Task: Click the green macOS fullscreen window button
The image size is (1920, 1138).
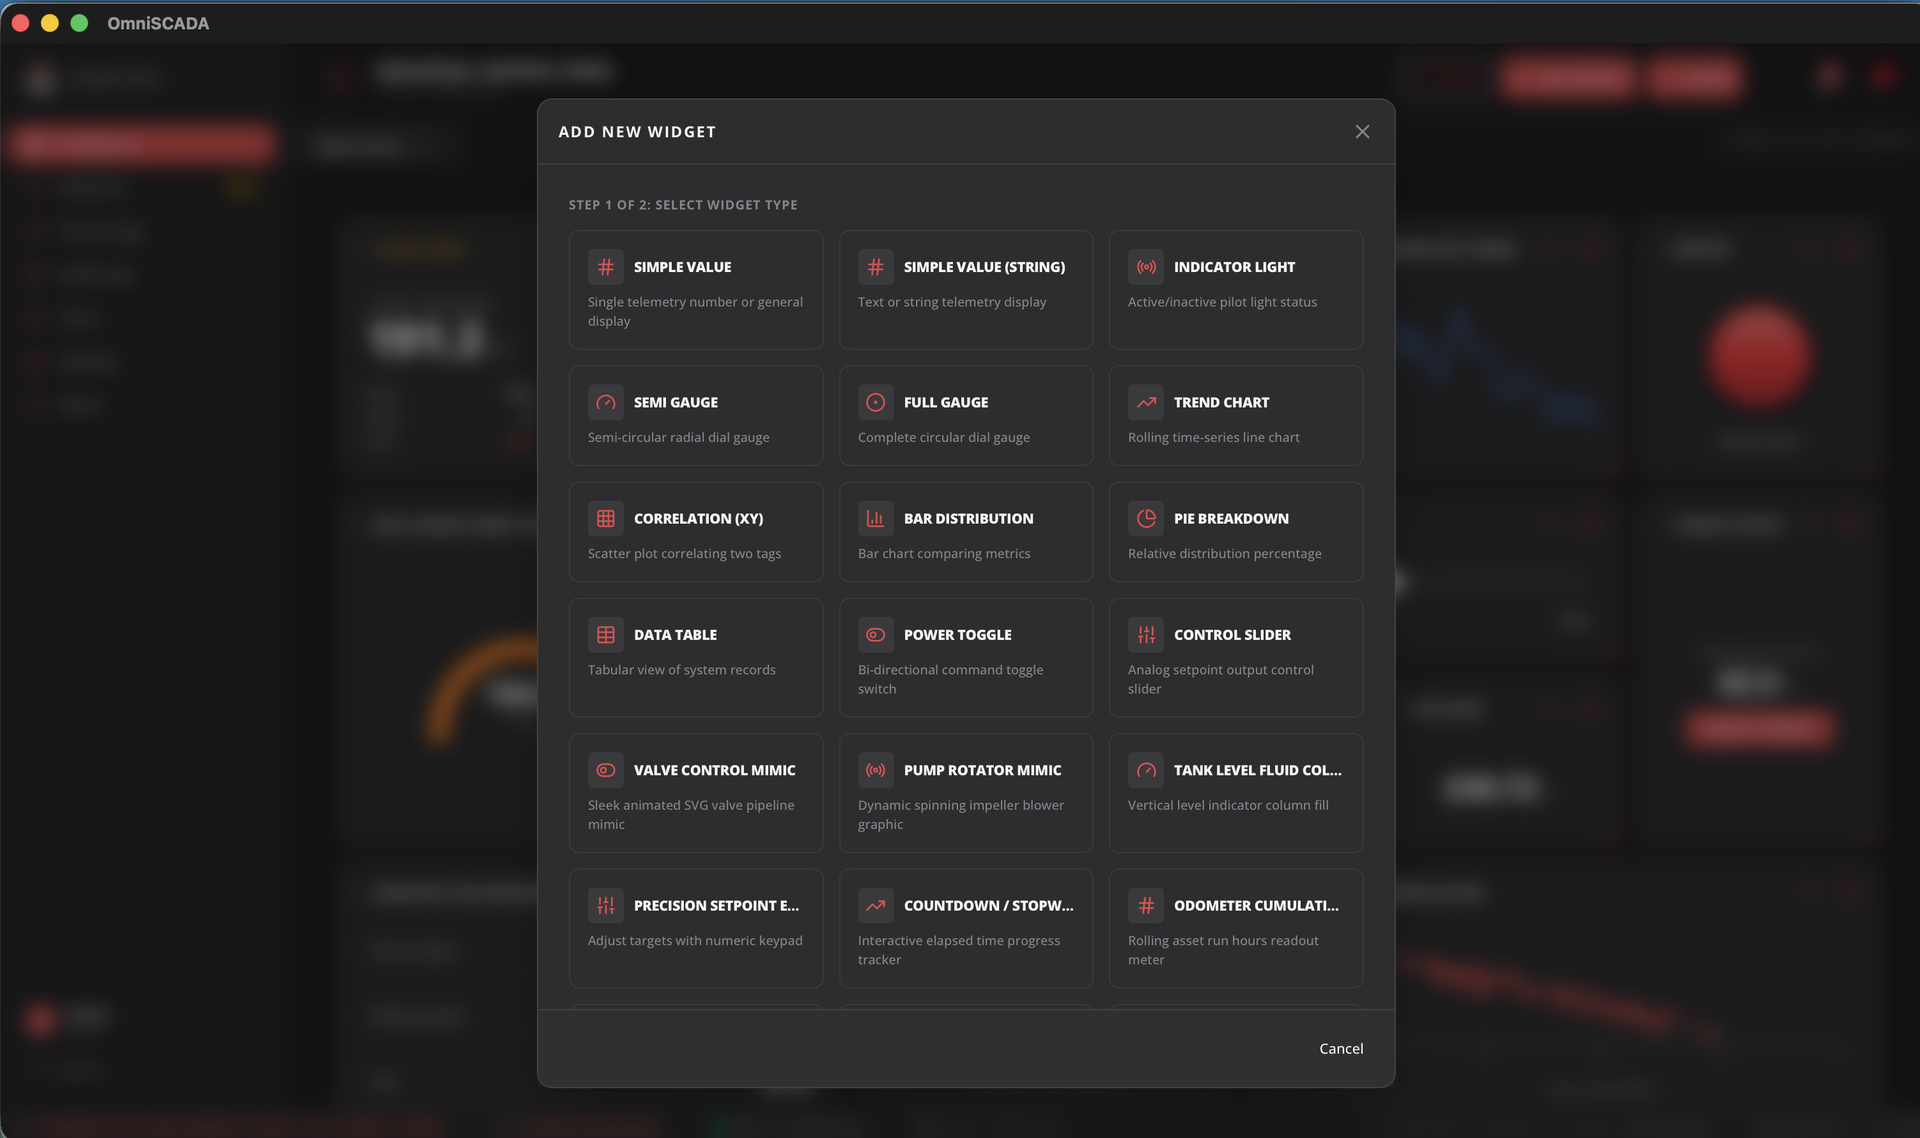Action: point(79,23)
